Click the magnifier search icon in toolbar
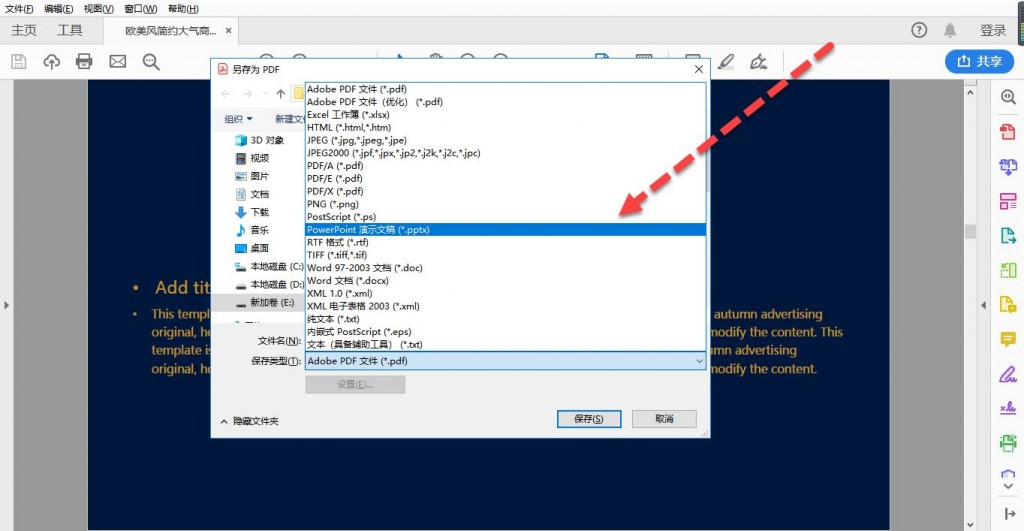 151,61
